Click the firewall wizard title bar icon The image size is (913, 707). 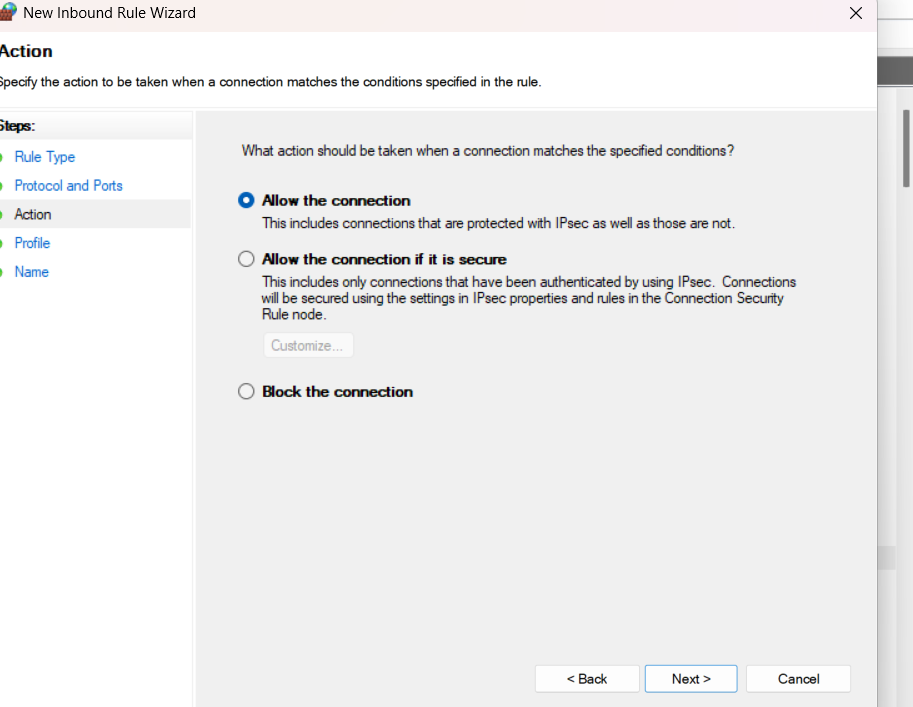click(8, 12)
